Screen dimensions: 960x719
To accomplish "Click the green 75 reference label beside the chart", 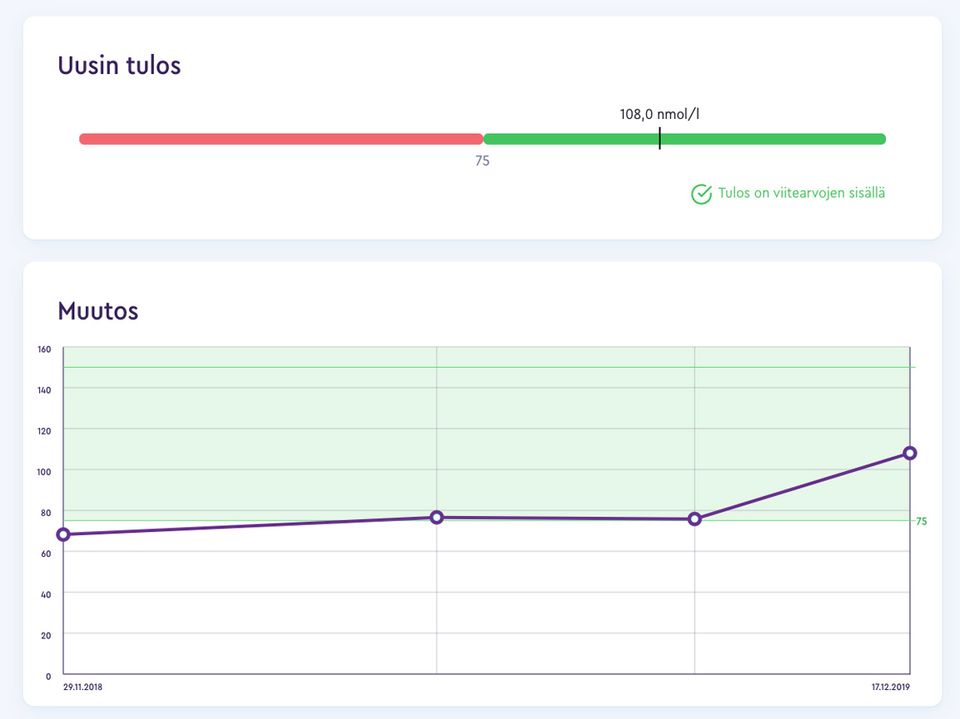I will (x=921, y=521).
